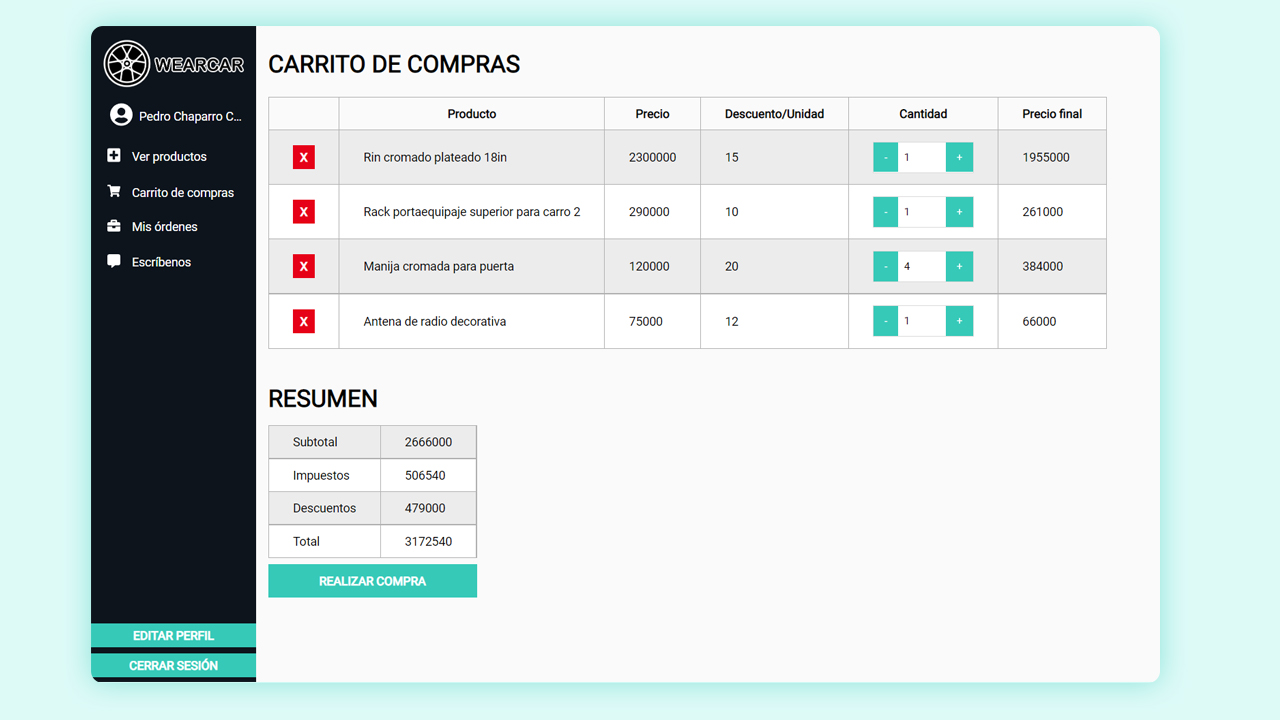This screenshot has height=720, width=1280.
Task: Click product name Antena de radio decorativa
Action: coord(435,321)
